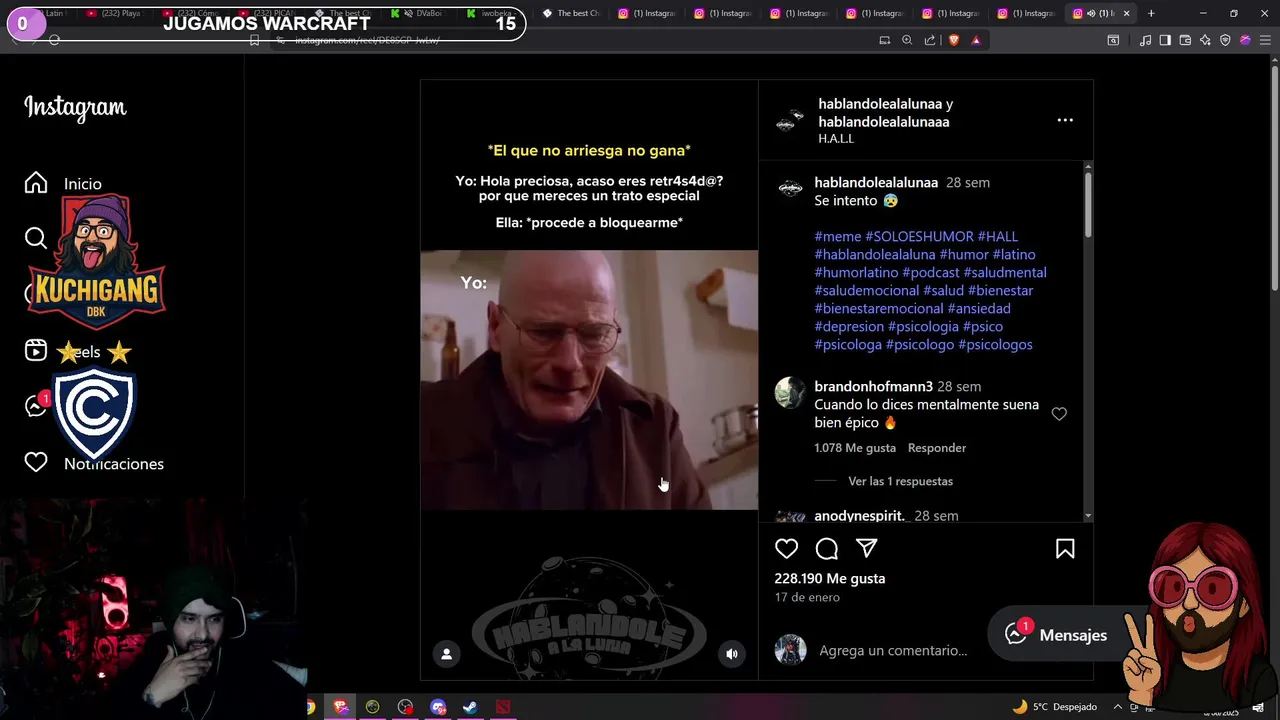Click the Agrega un comentario field
Viewport: 1280px width, 720px height.
[893, 650]
